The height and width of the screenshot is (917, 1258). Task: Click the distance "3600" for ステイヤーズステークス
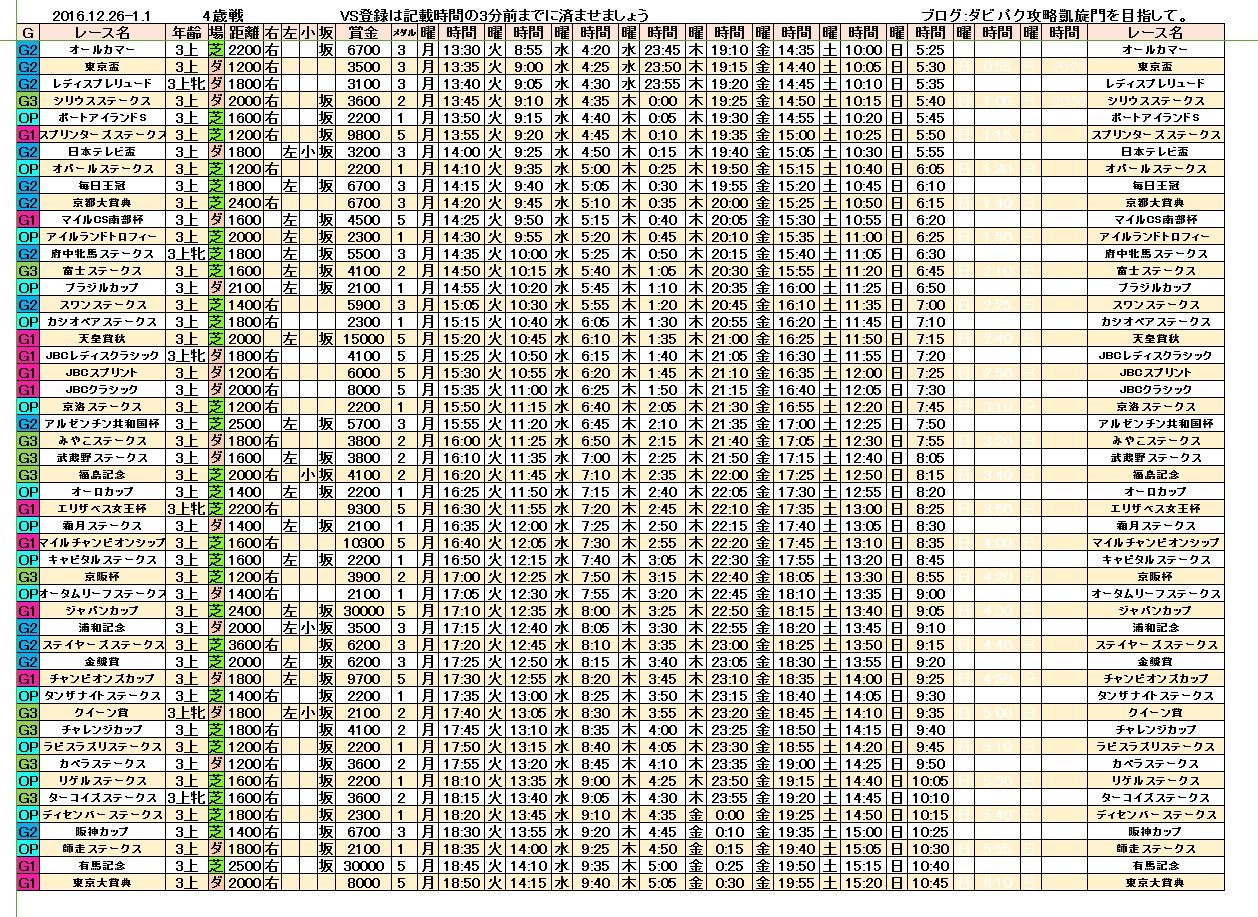[245, 644]
